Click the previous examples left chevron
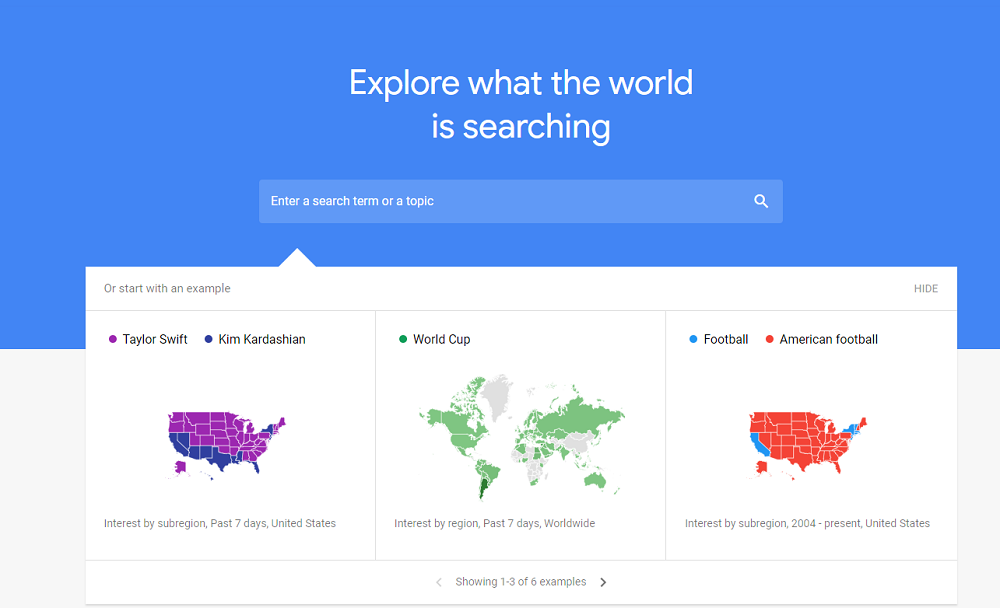Screen dimensions: 1000x608 coord(439,582)
